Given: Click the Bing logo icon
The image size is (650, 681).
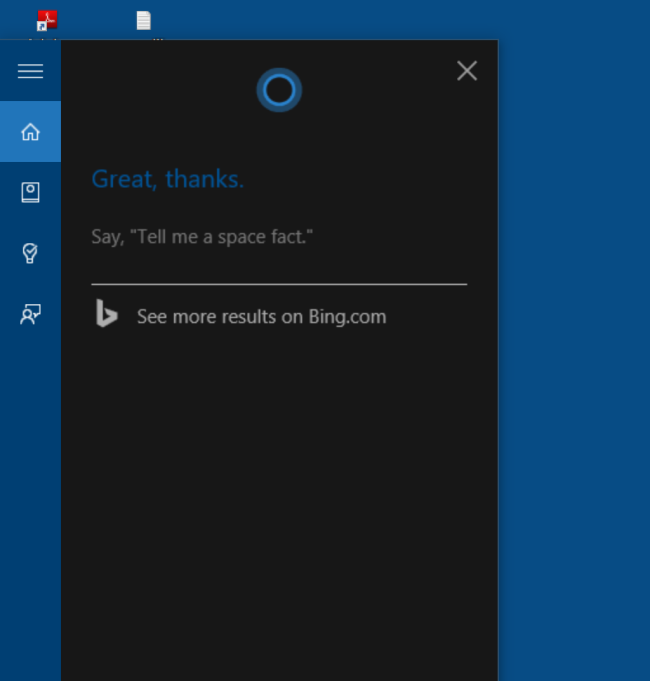Looking at the screenshot, I should click(x=106, y=313).
